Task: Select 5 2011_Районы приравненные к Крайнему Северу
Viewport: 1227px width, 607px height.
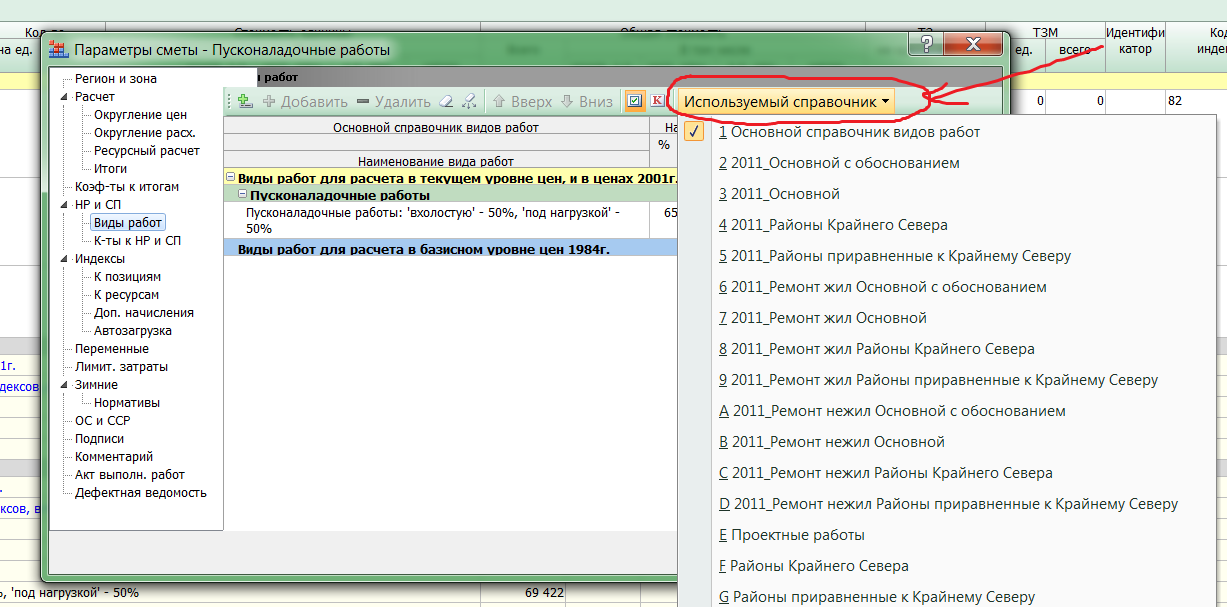Action: coord(895,256)
